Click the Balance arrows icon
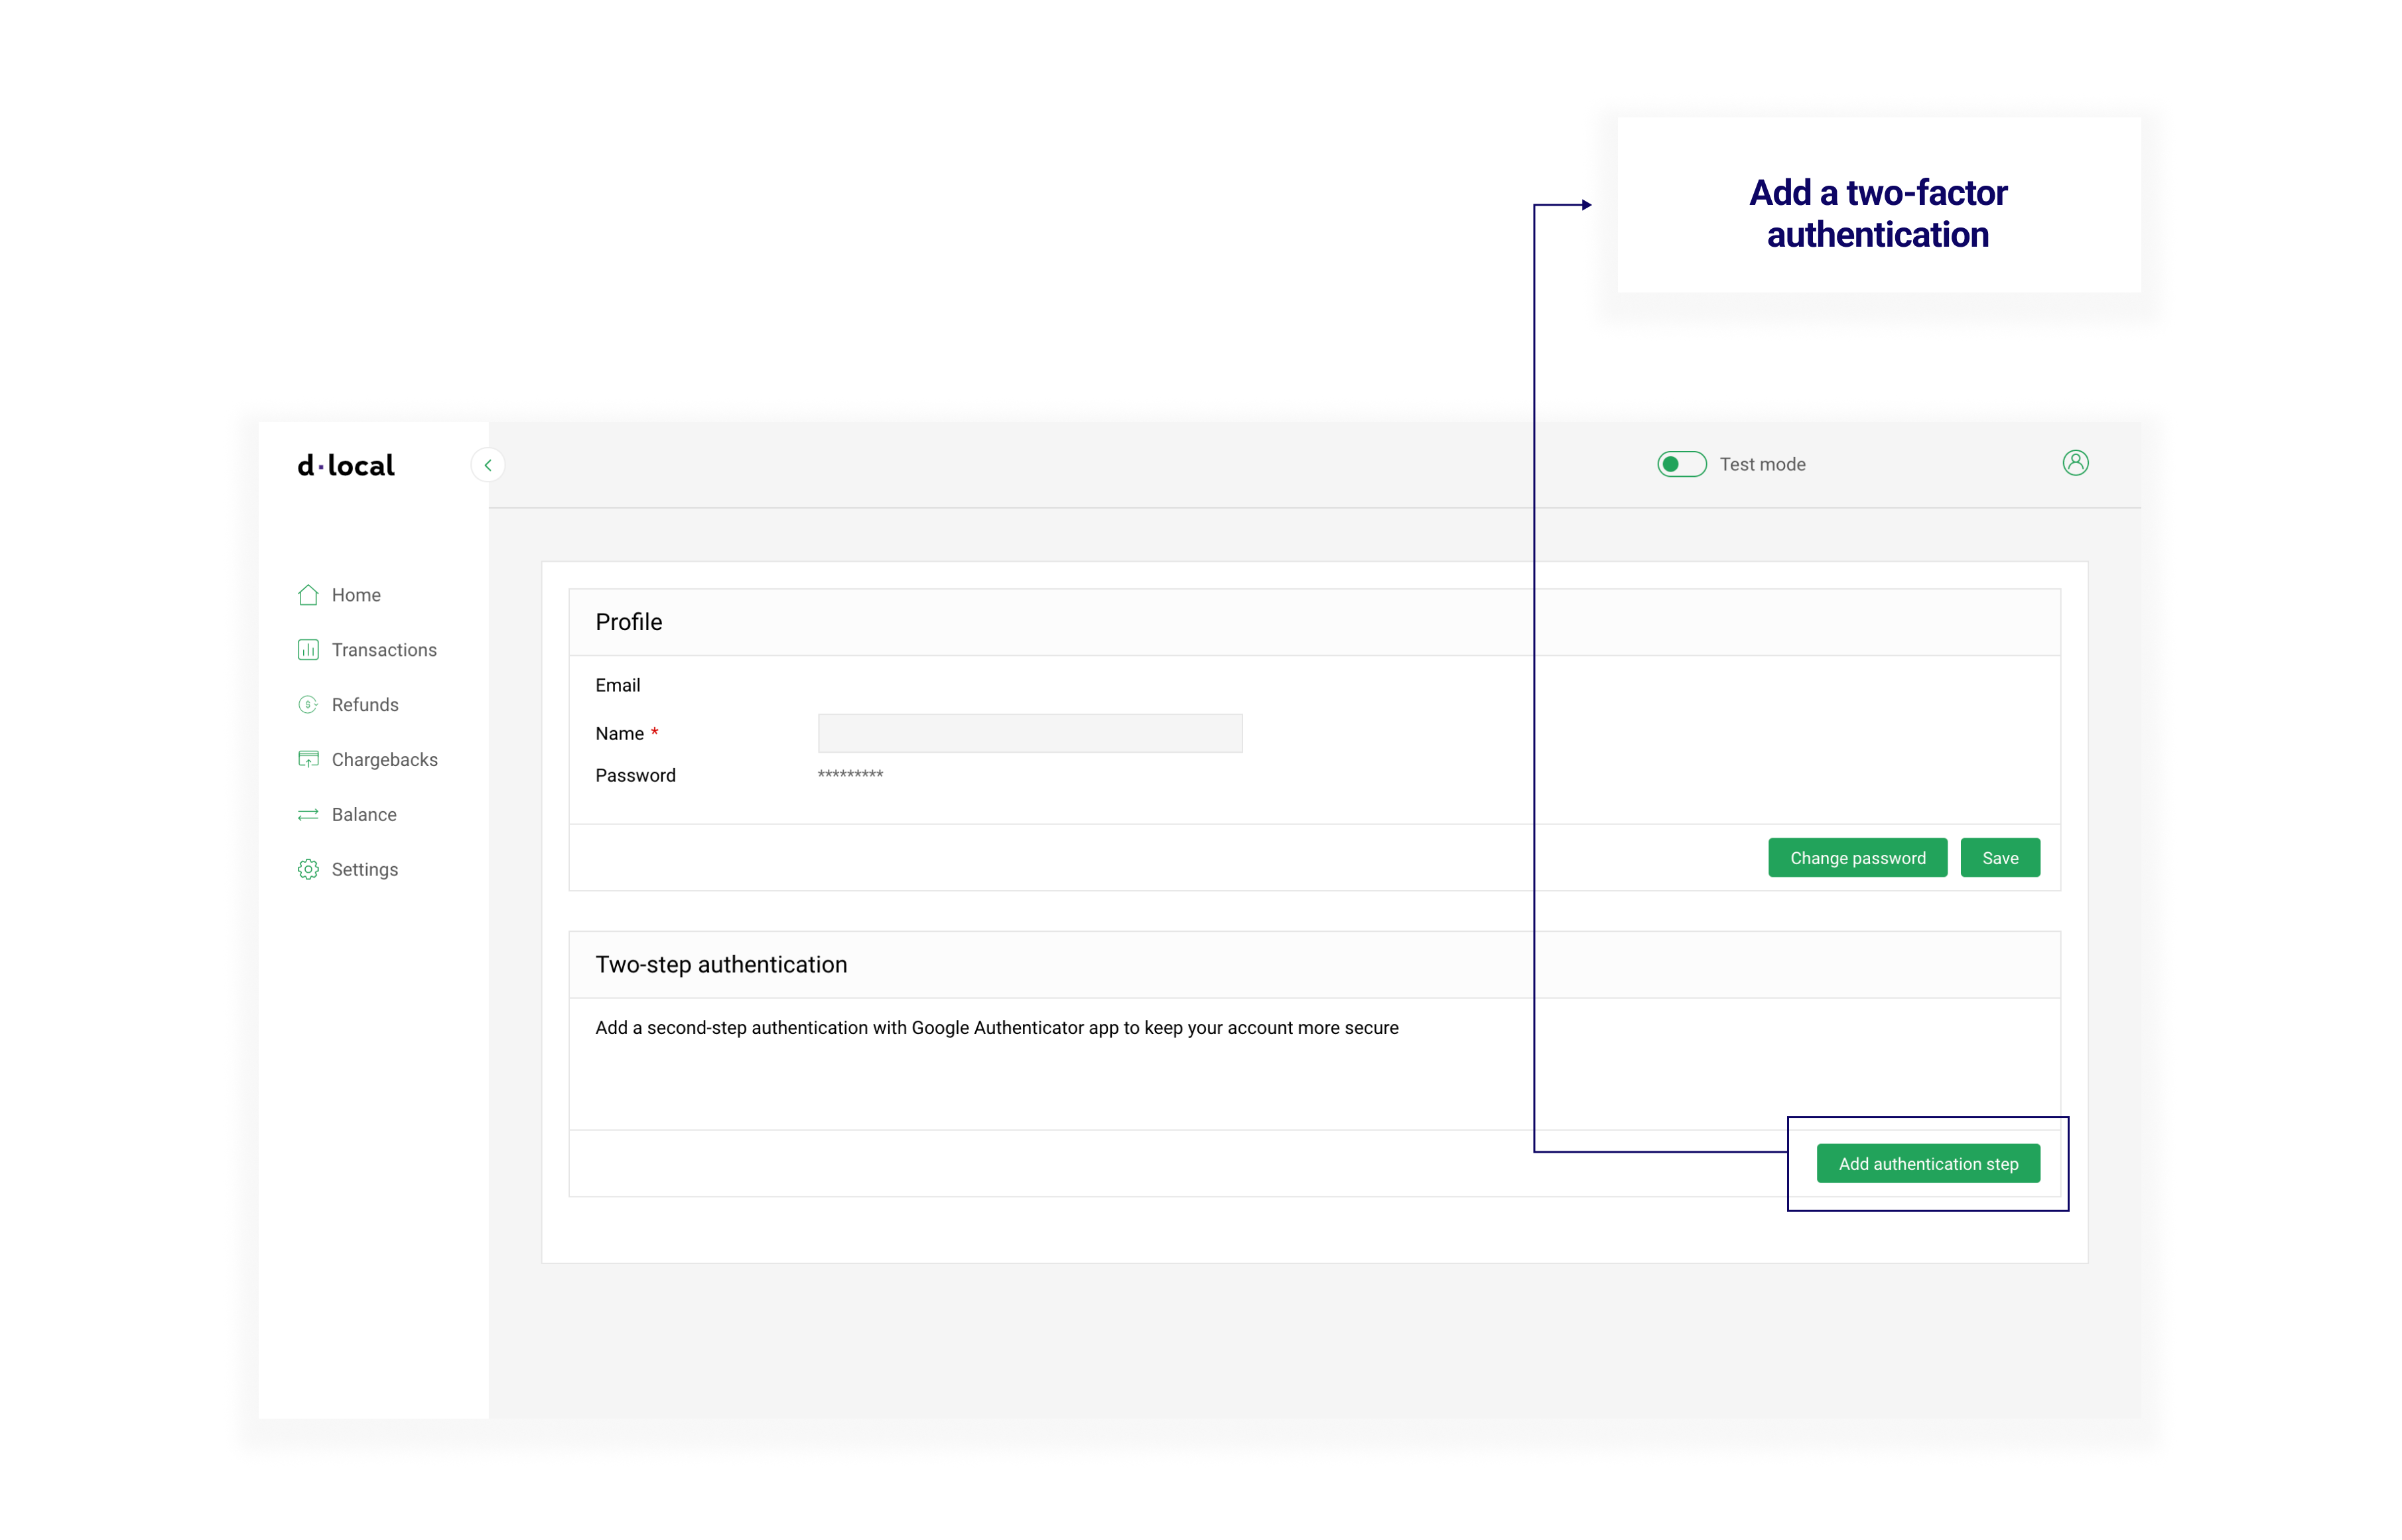 click(x=308, y=814)
